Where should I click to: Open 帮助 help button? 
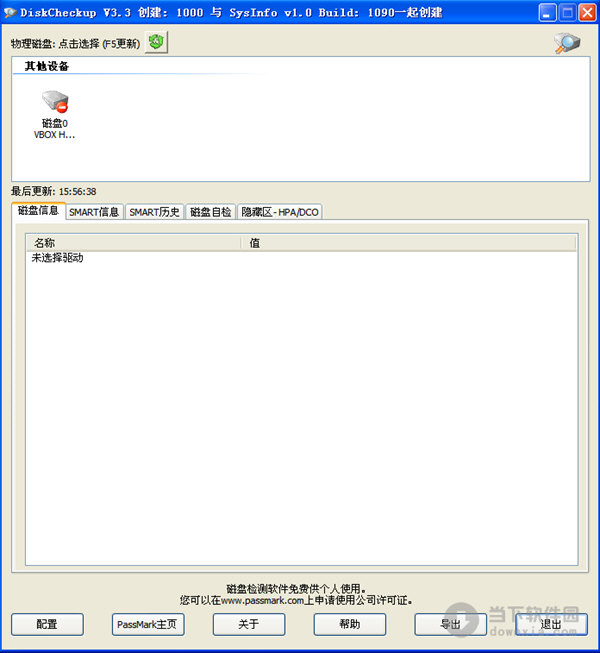pos(349,624)
